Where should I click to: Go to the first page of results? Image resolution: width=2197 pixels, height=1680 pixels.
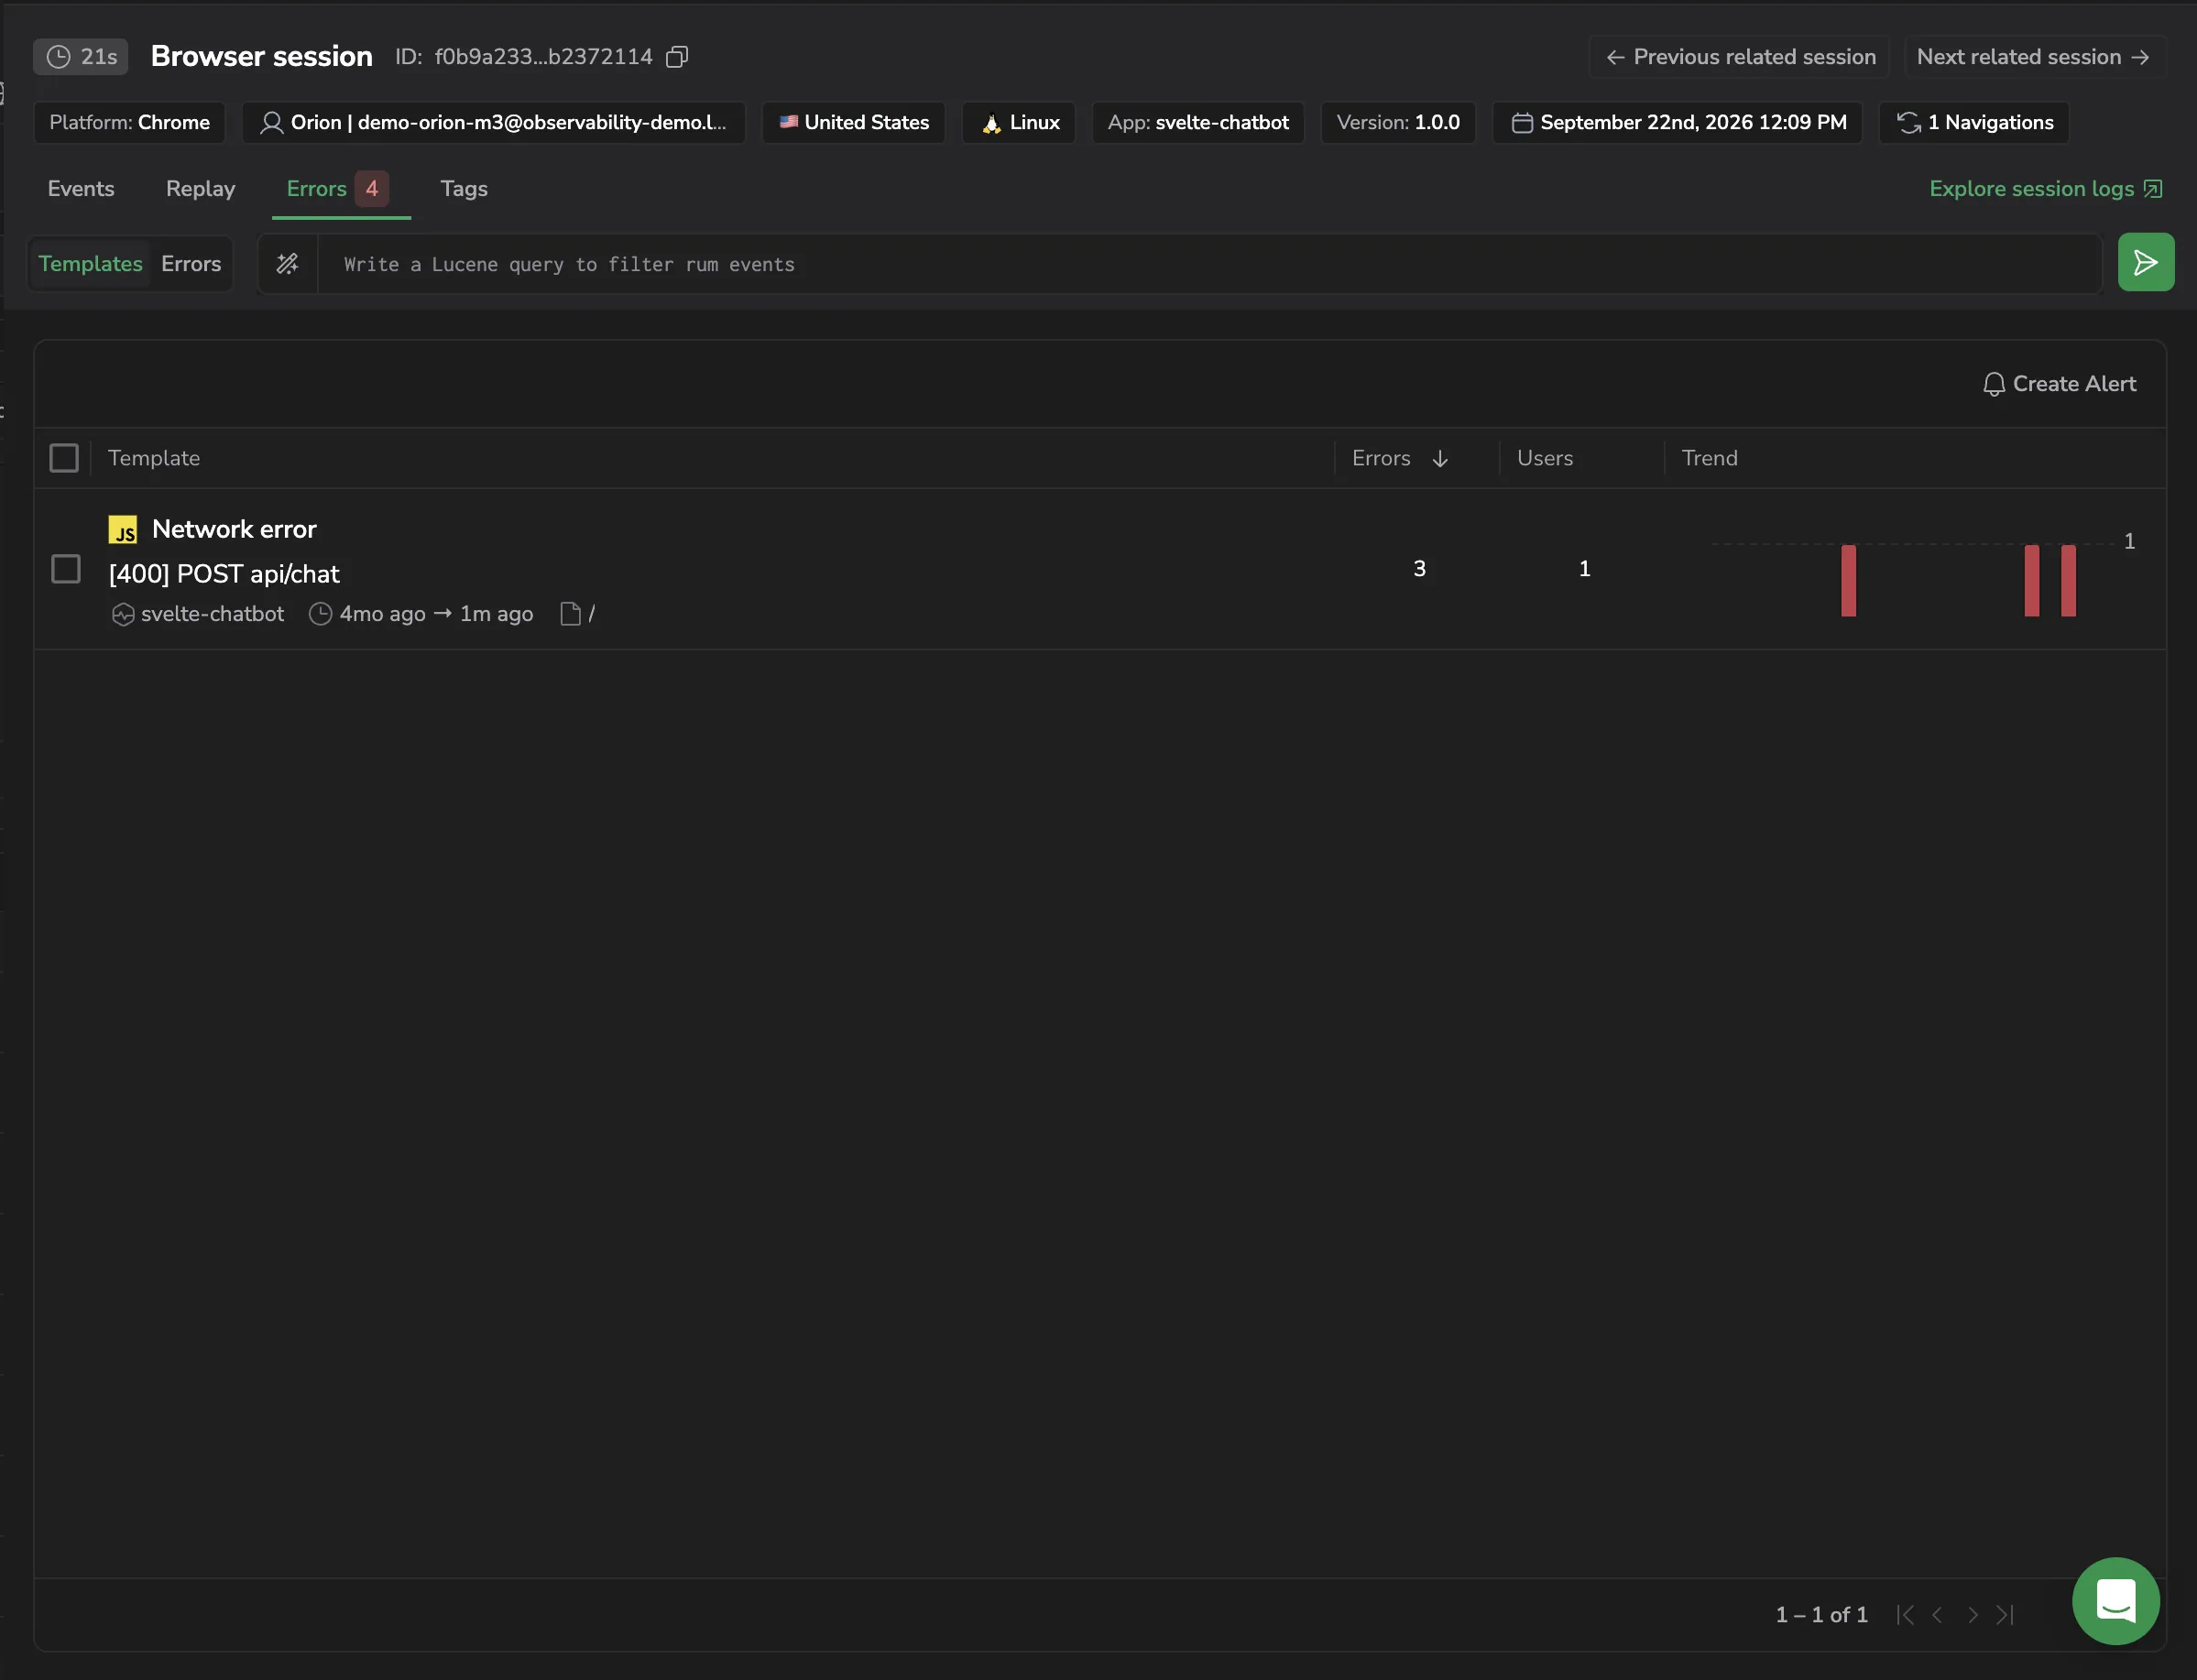pyautogui.click(x=1905, y=1615)
